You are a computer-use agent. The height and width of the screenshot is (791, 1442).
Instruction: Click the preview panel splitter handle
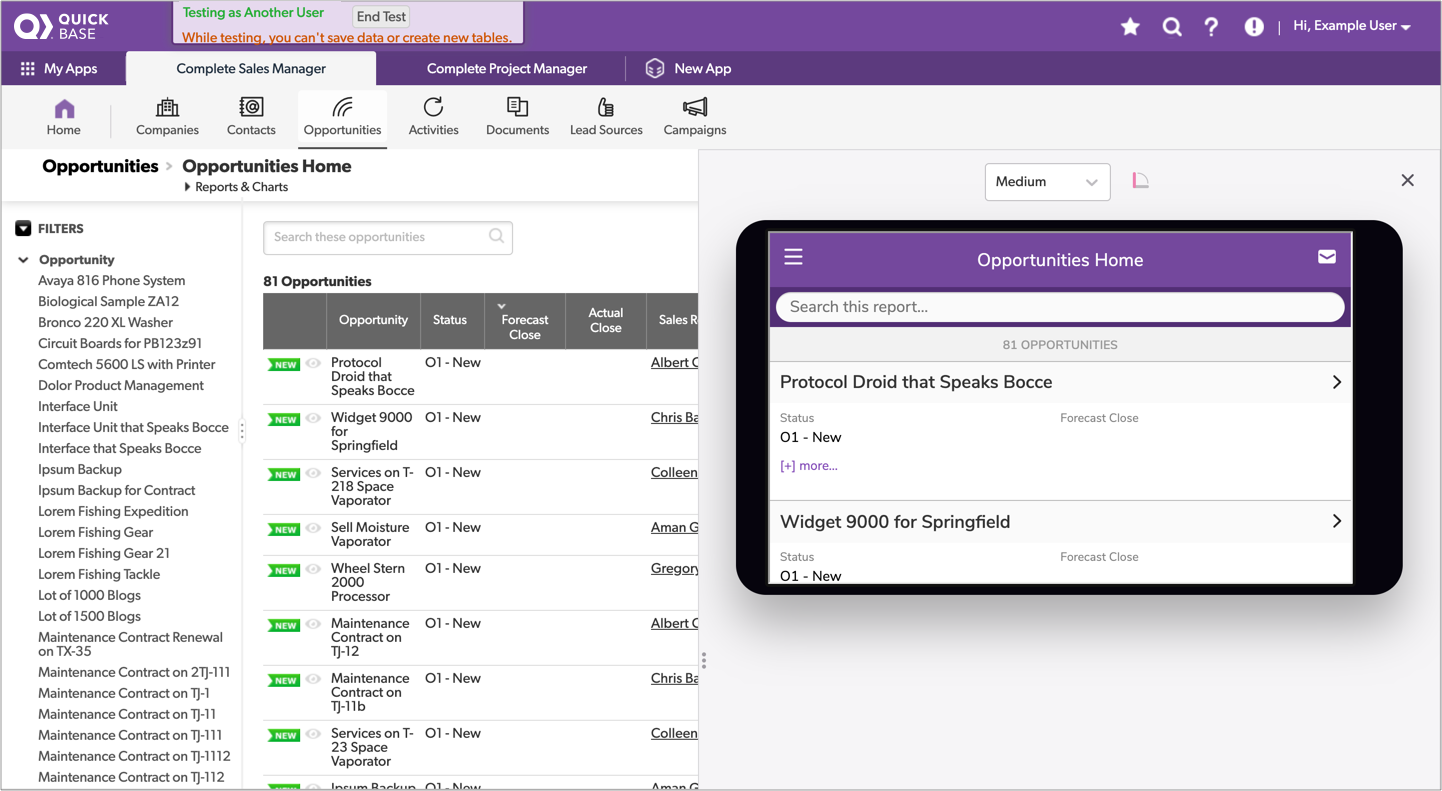point(704,660)
